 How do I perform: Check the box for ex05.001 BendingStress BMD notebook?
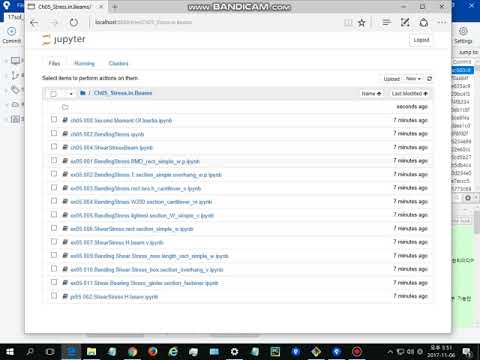click(x=54, y=160)
